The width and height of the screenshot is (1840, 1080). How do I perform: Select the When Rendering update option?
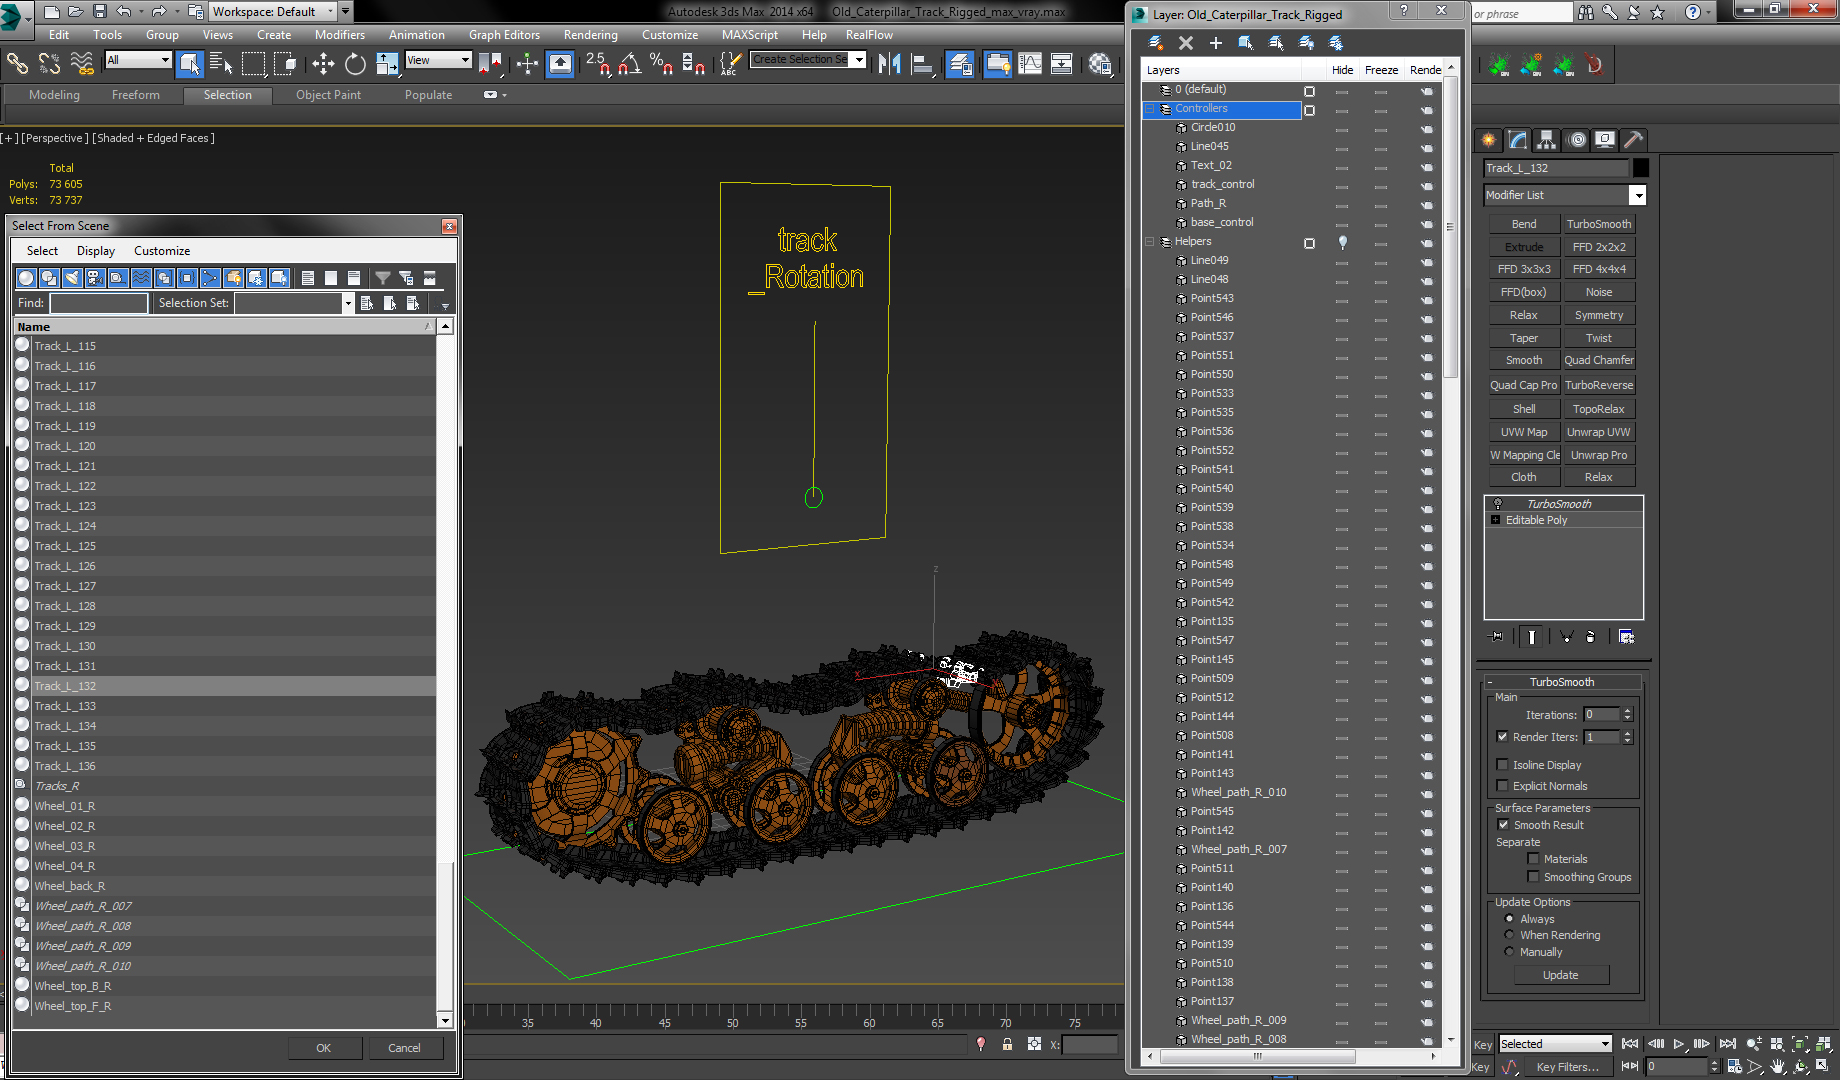(x=1509, y=935)
